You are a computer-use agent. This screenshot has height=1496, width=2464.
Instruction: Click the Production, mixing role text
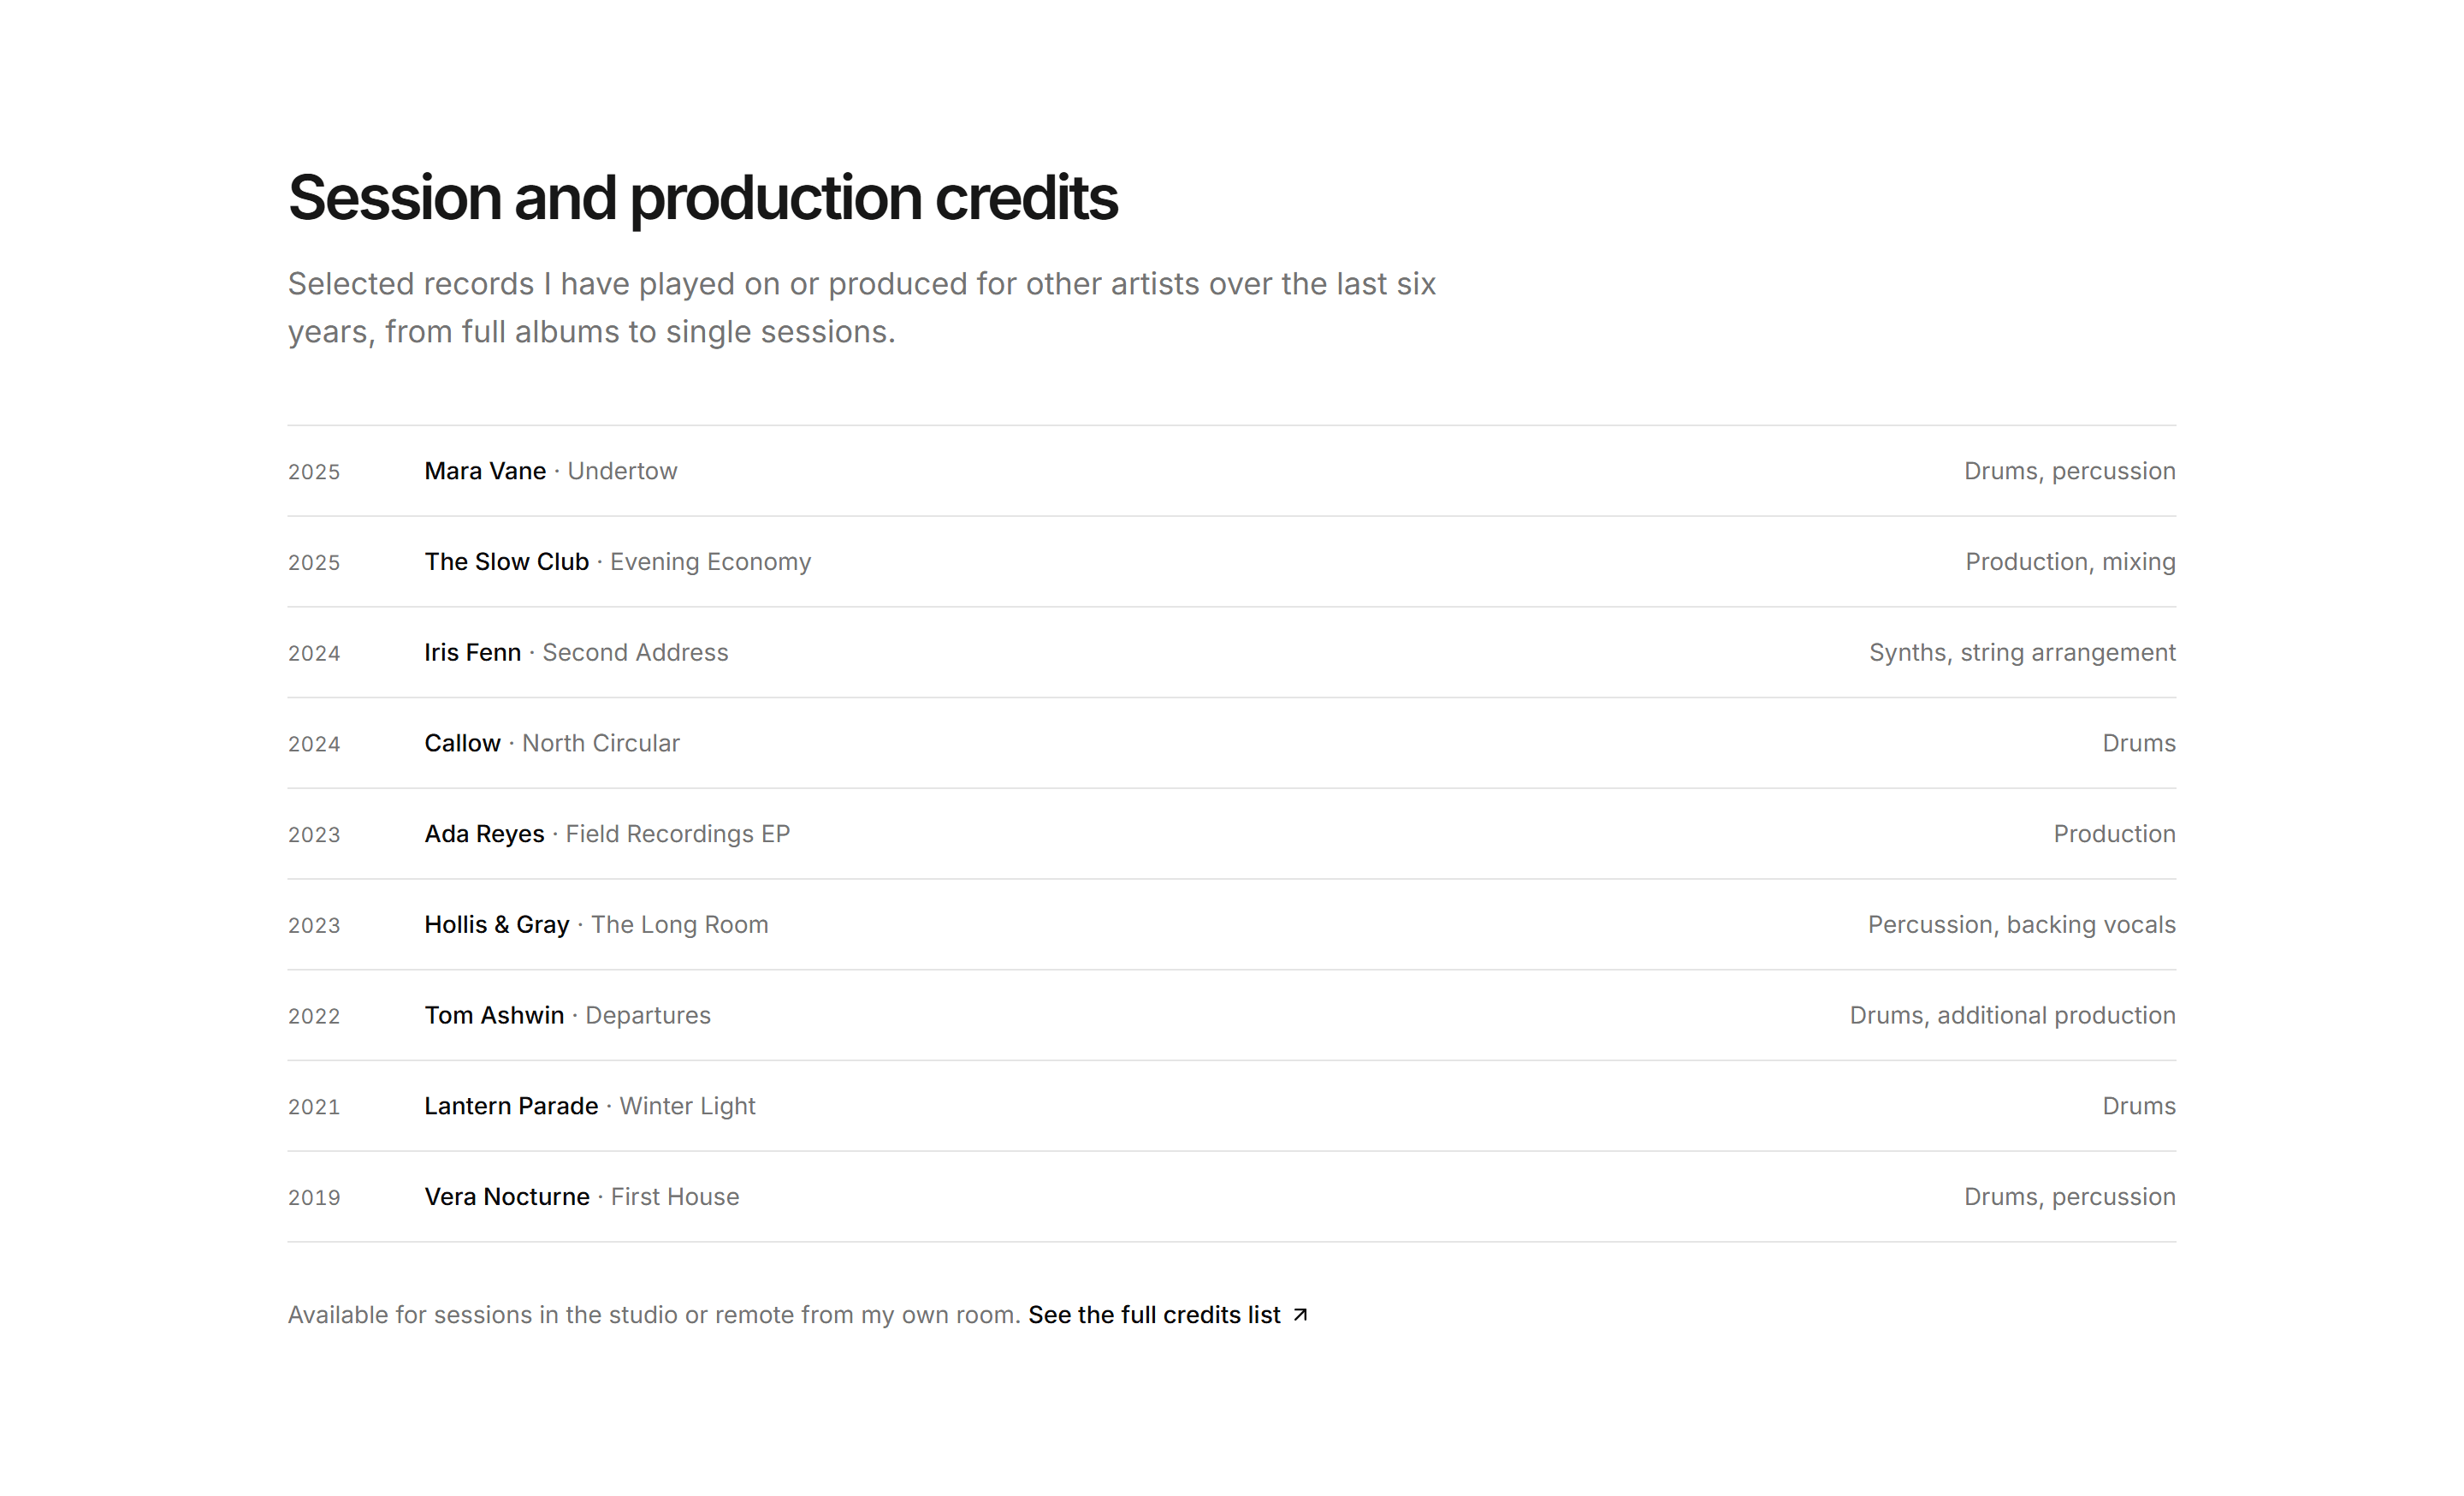(x=2070, y=562)
